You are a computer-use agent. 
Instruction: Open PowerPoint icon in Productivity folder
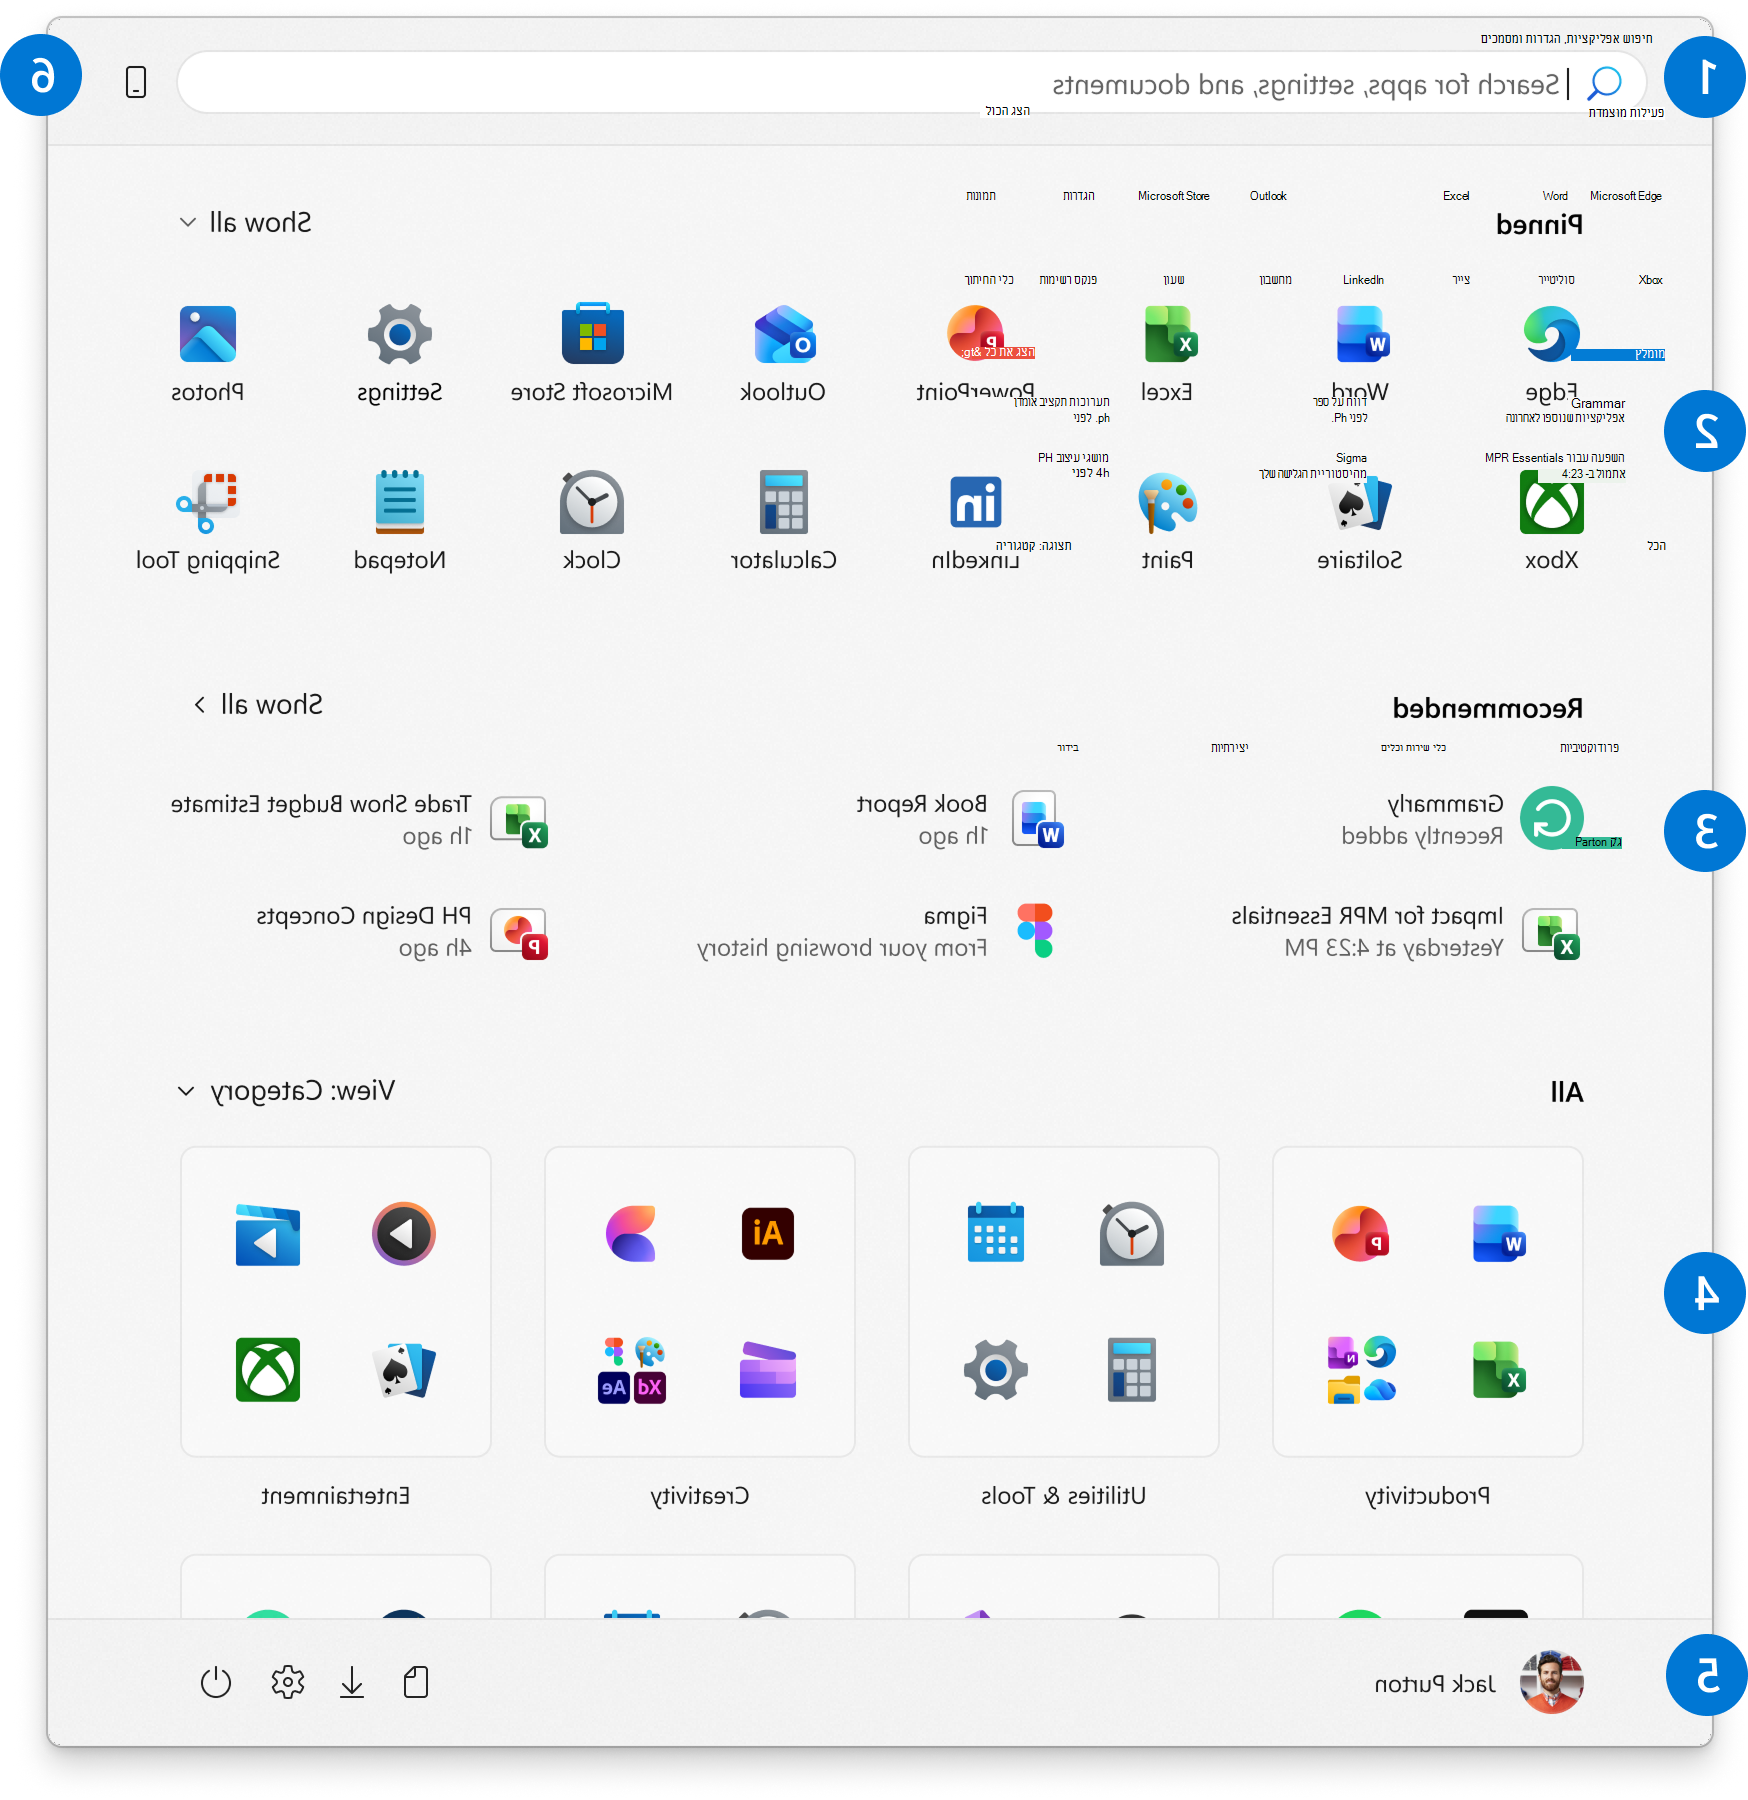pos(1360,1234)
